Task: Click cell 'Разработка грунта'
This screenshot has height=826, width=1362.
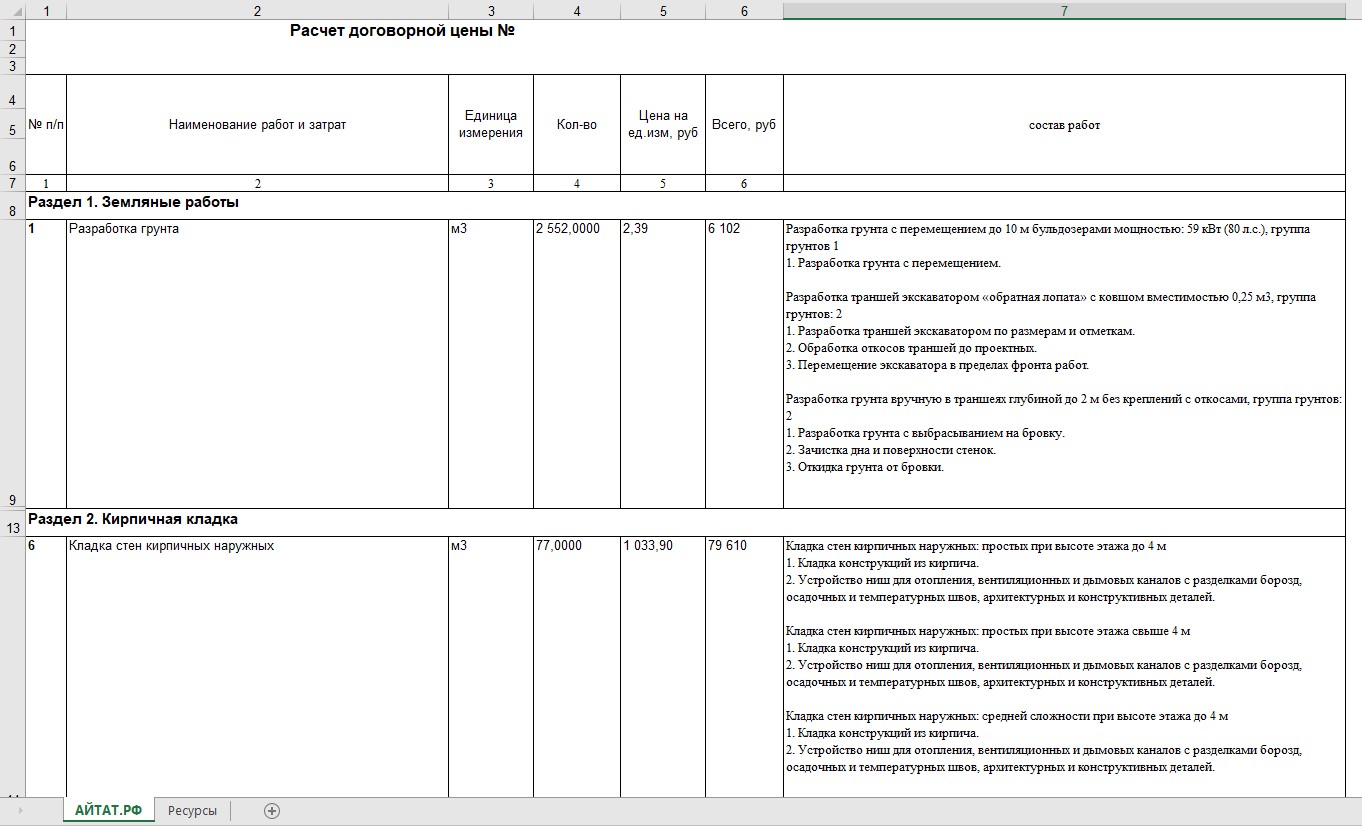Action: (x=257, y=364)
